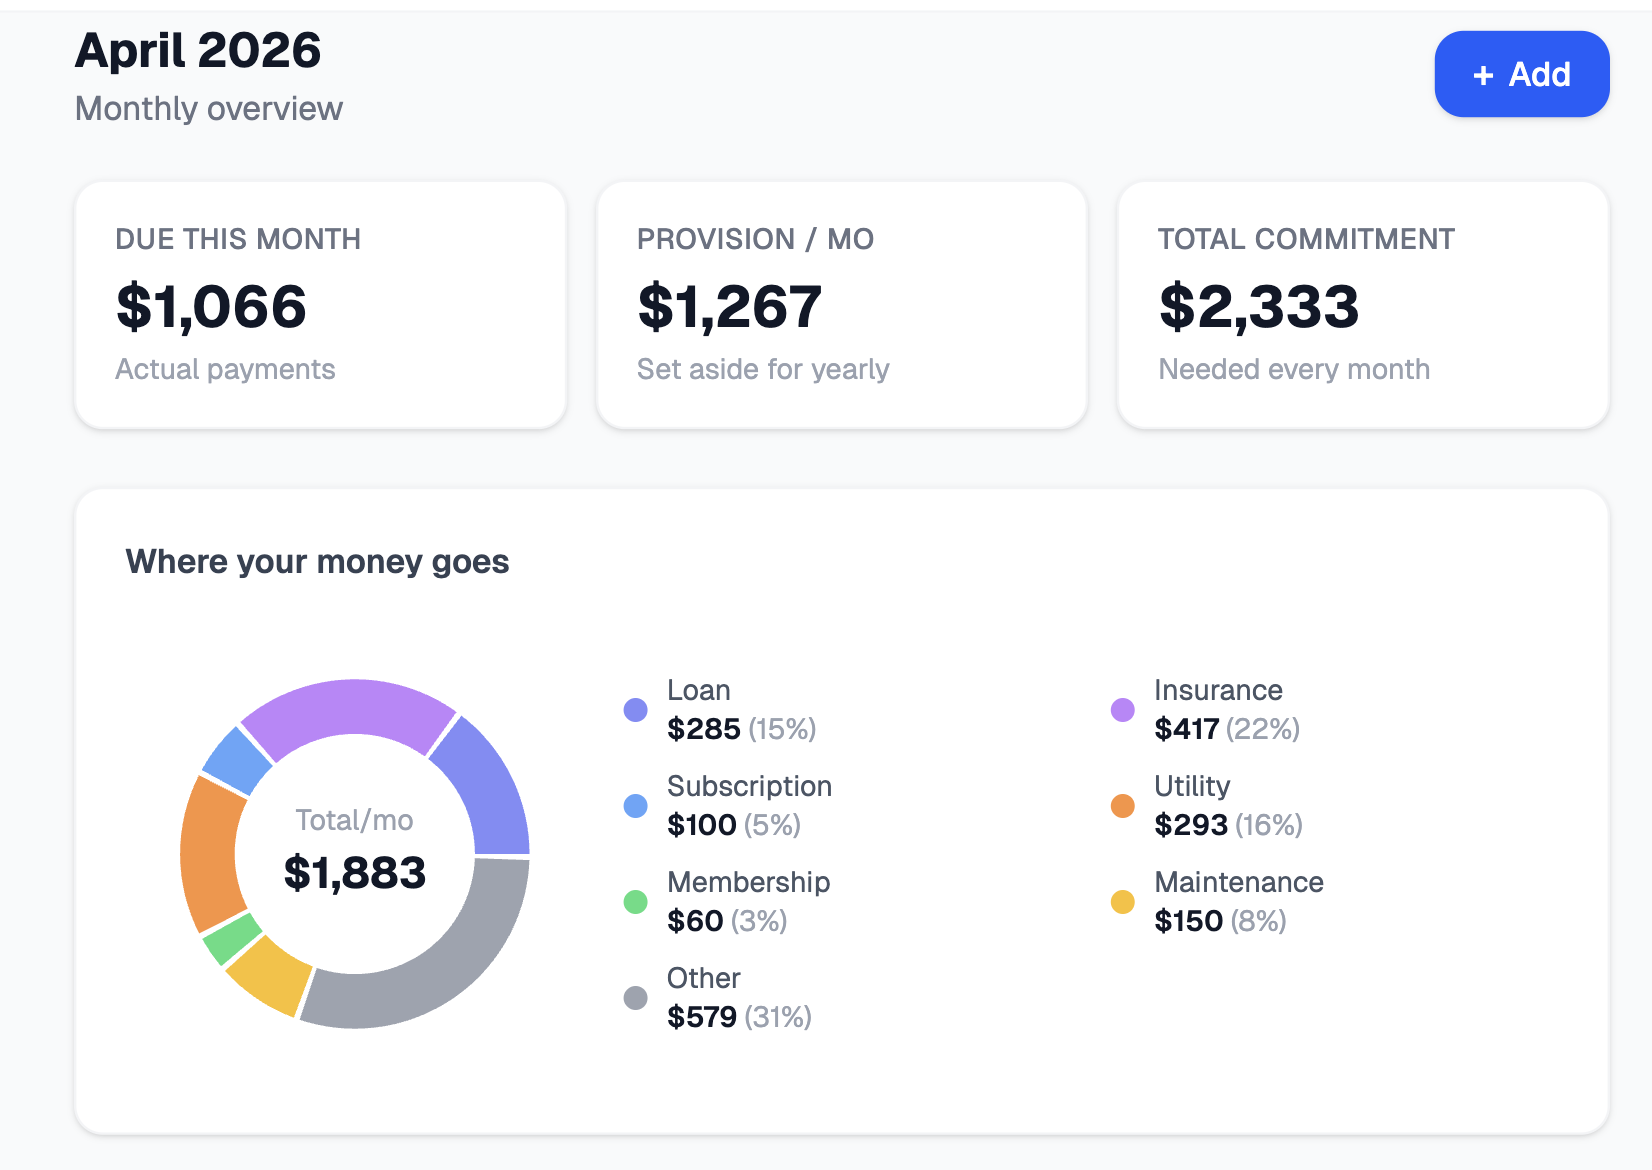Click the plus icon inside the Add button
1652x1170 pixels.
[1483, 74]
